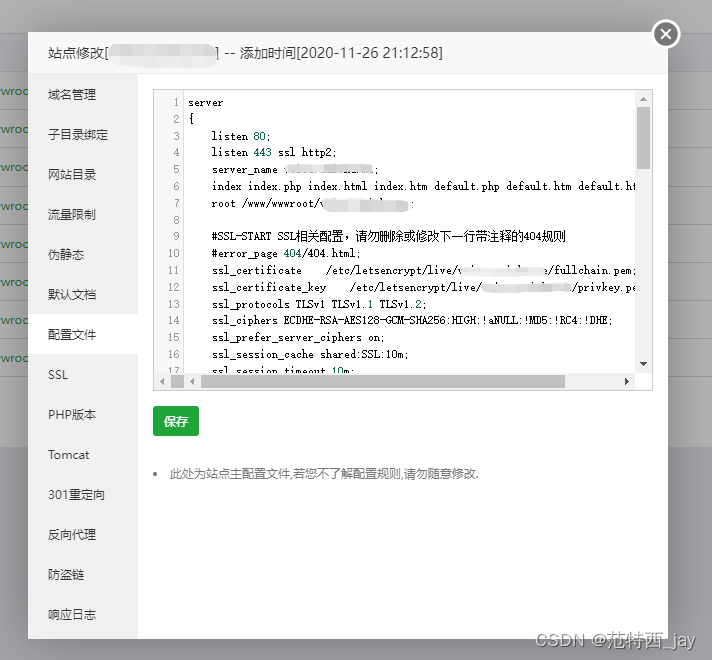The height and width of the screenshot is (660, 712).
Task: Click the 'root /www/wwwroot/' line
Action: pos(312,203)
